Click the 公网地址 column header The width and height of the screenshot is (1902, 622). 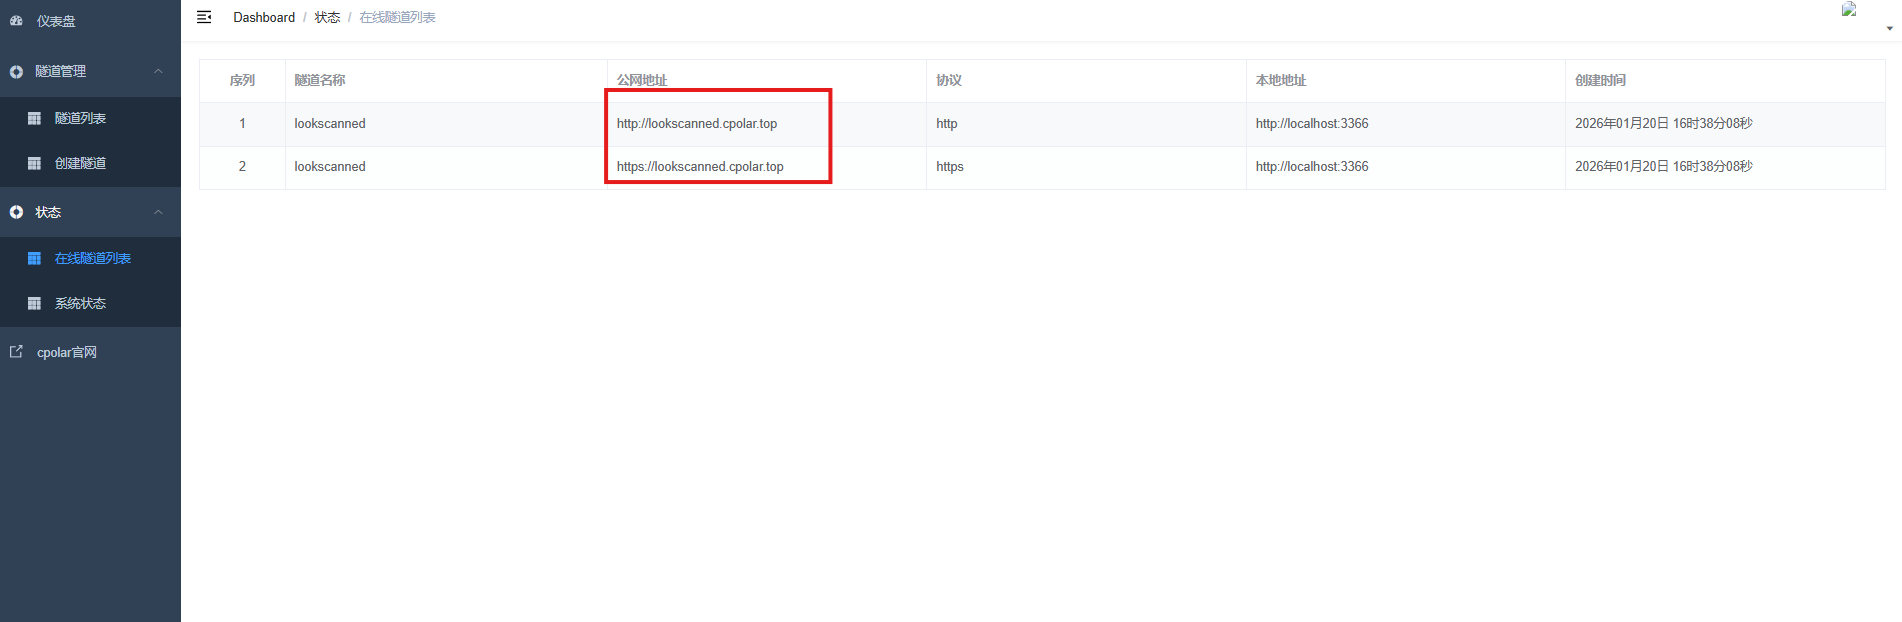[x=642, y=80]
